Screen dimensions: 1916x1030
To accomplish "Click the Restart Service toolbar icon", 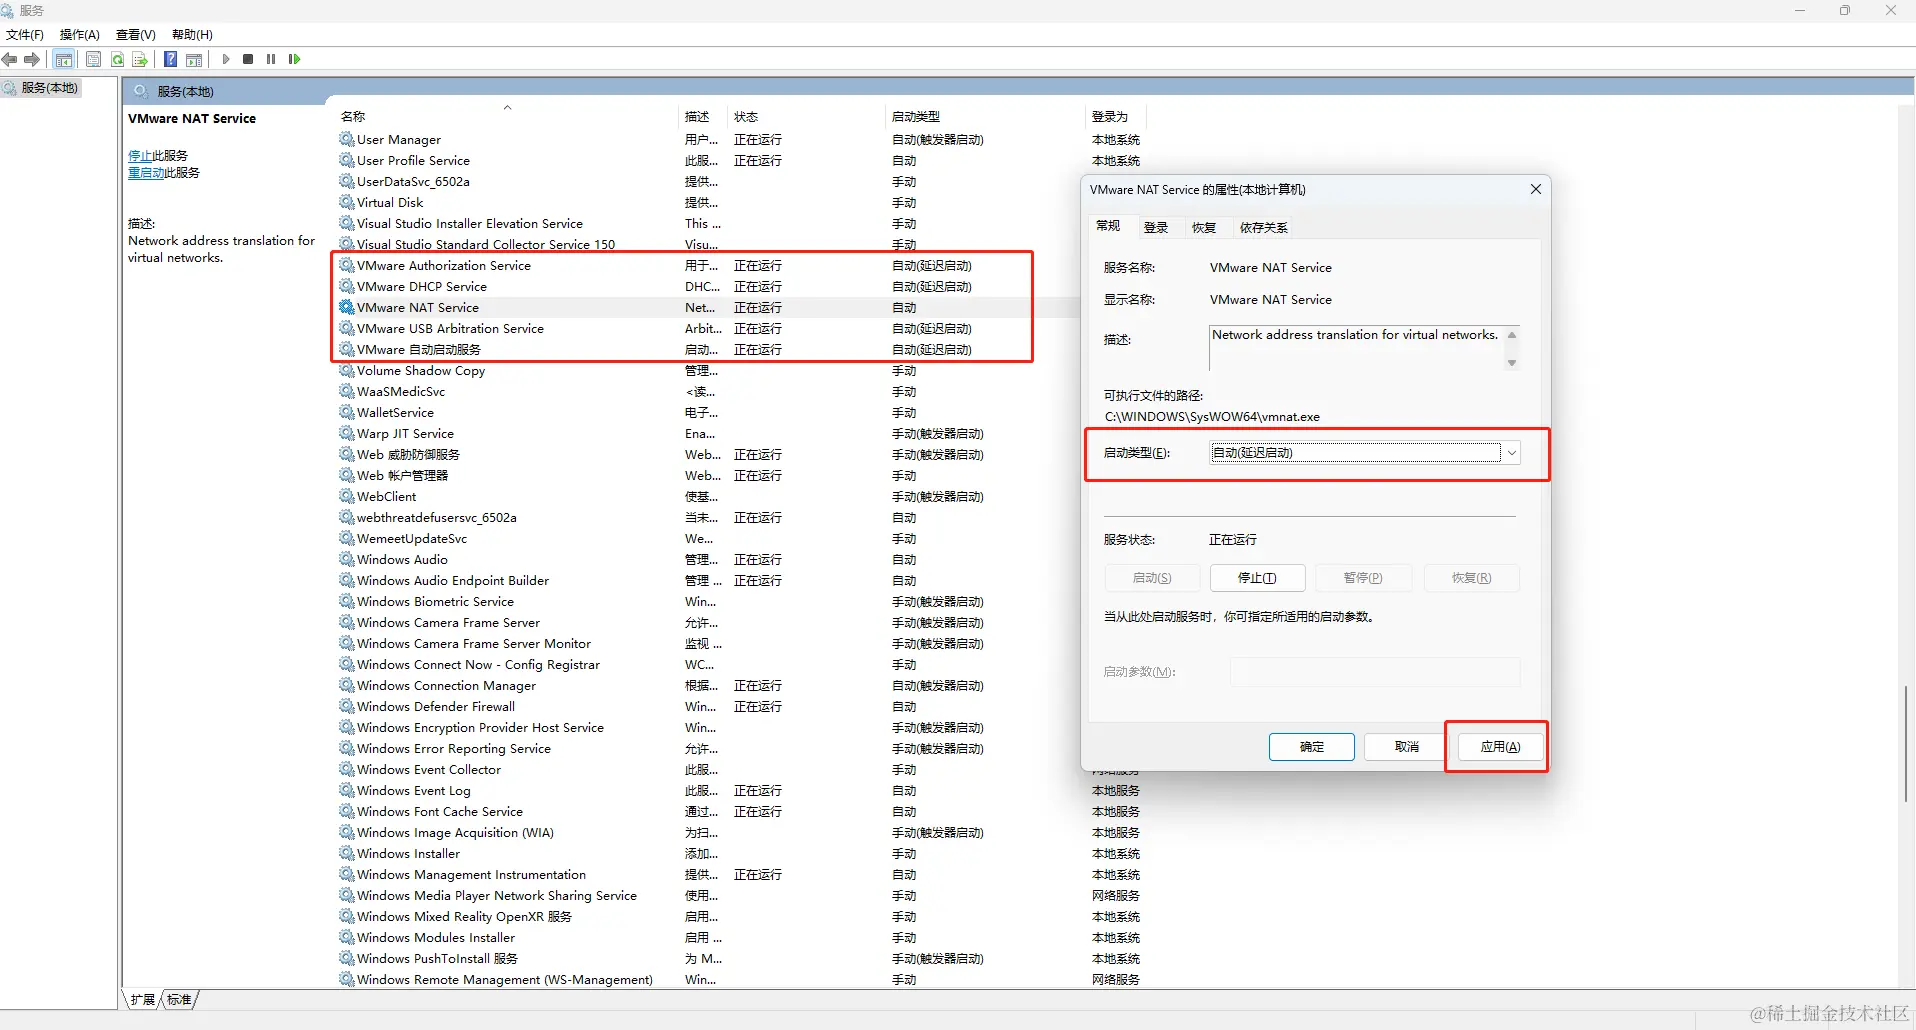I will click(294, 59).
